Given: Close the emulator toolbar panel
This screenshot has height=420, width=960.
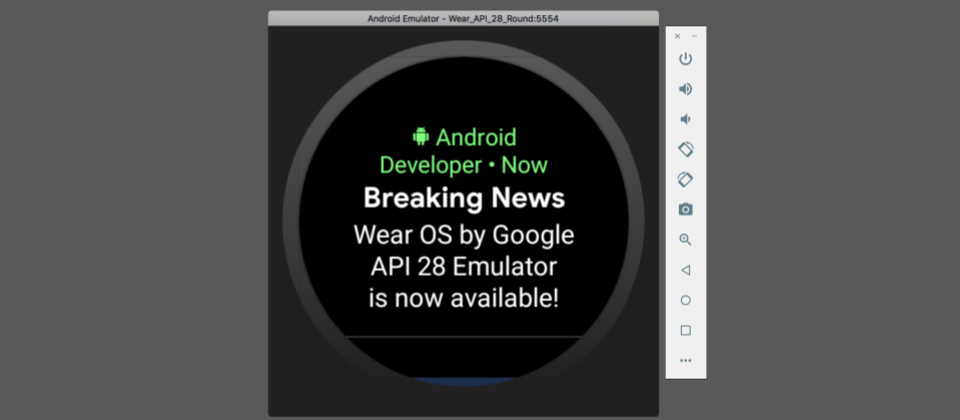Looking at the screenshot, I should click(x=677, y=36).
